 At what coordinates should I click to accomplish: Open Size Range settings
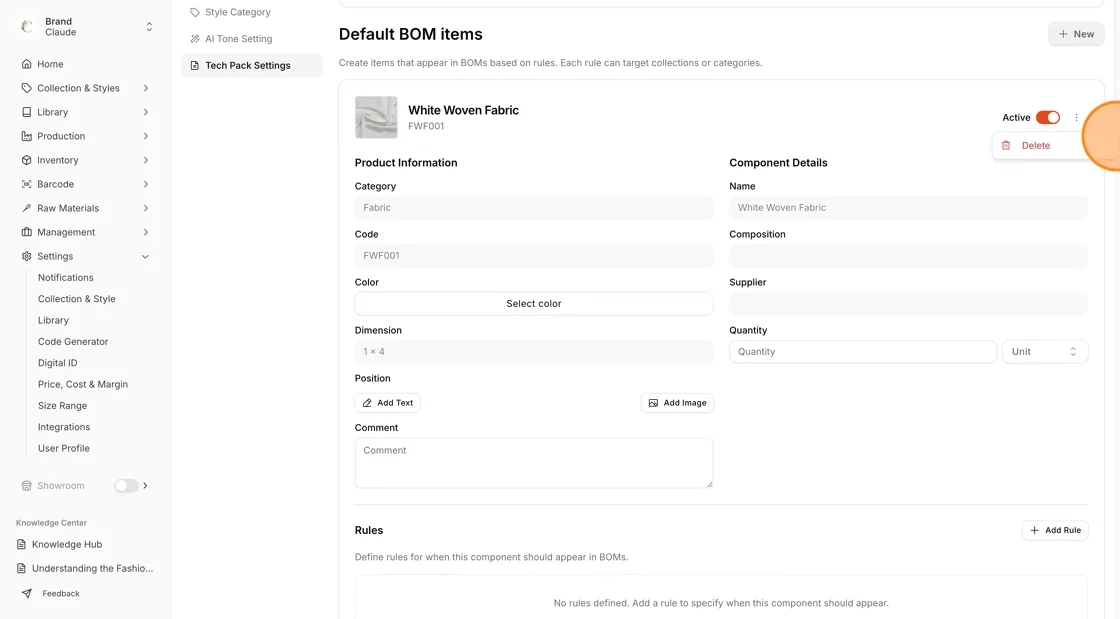(x=62, y=406)
